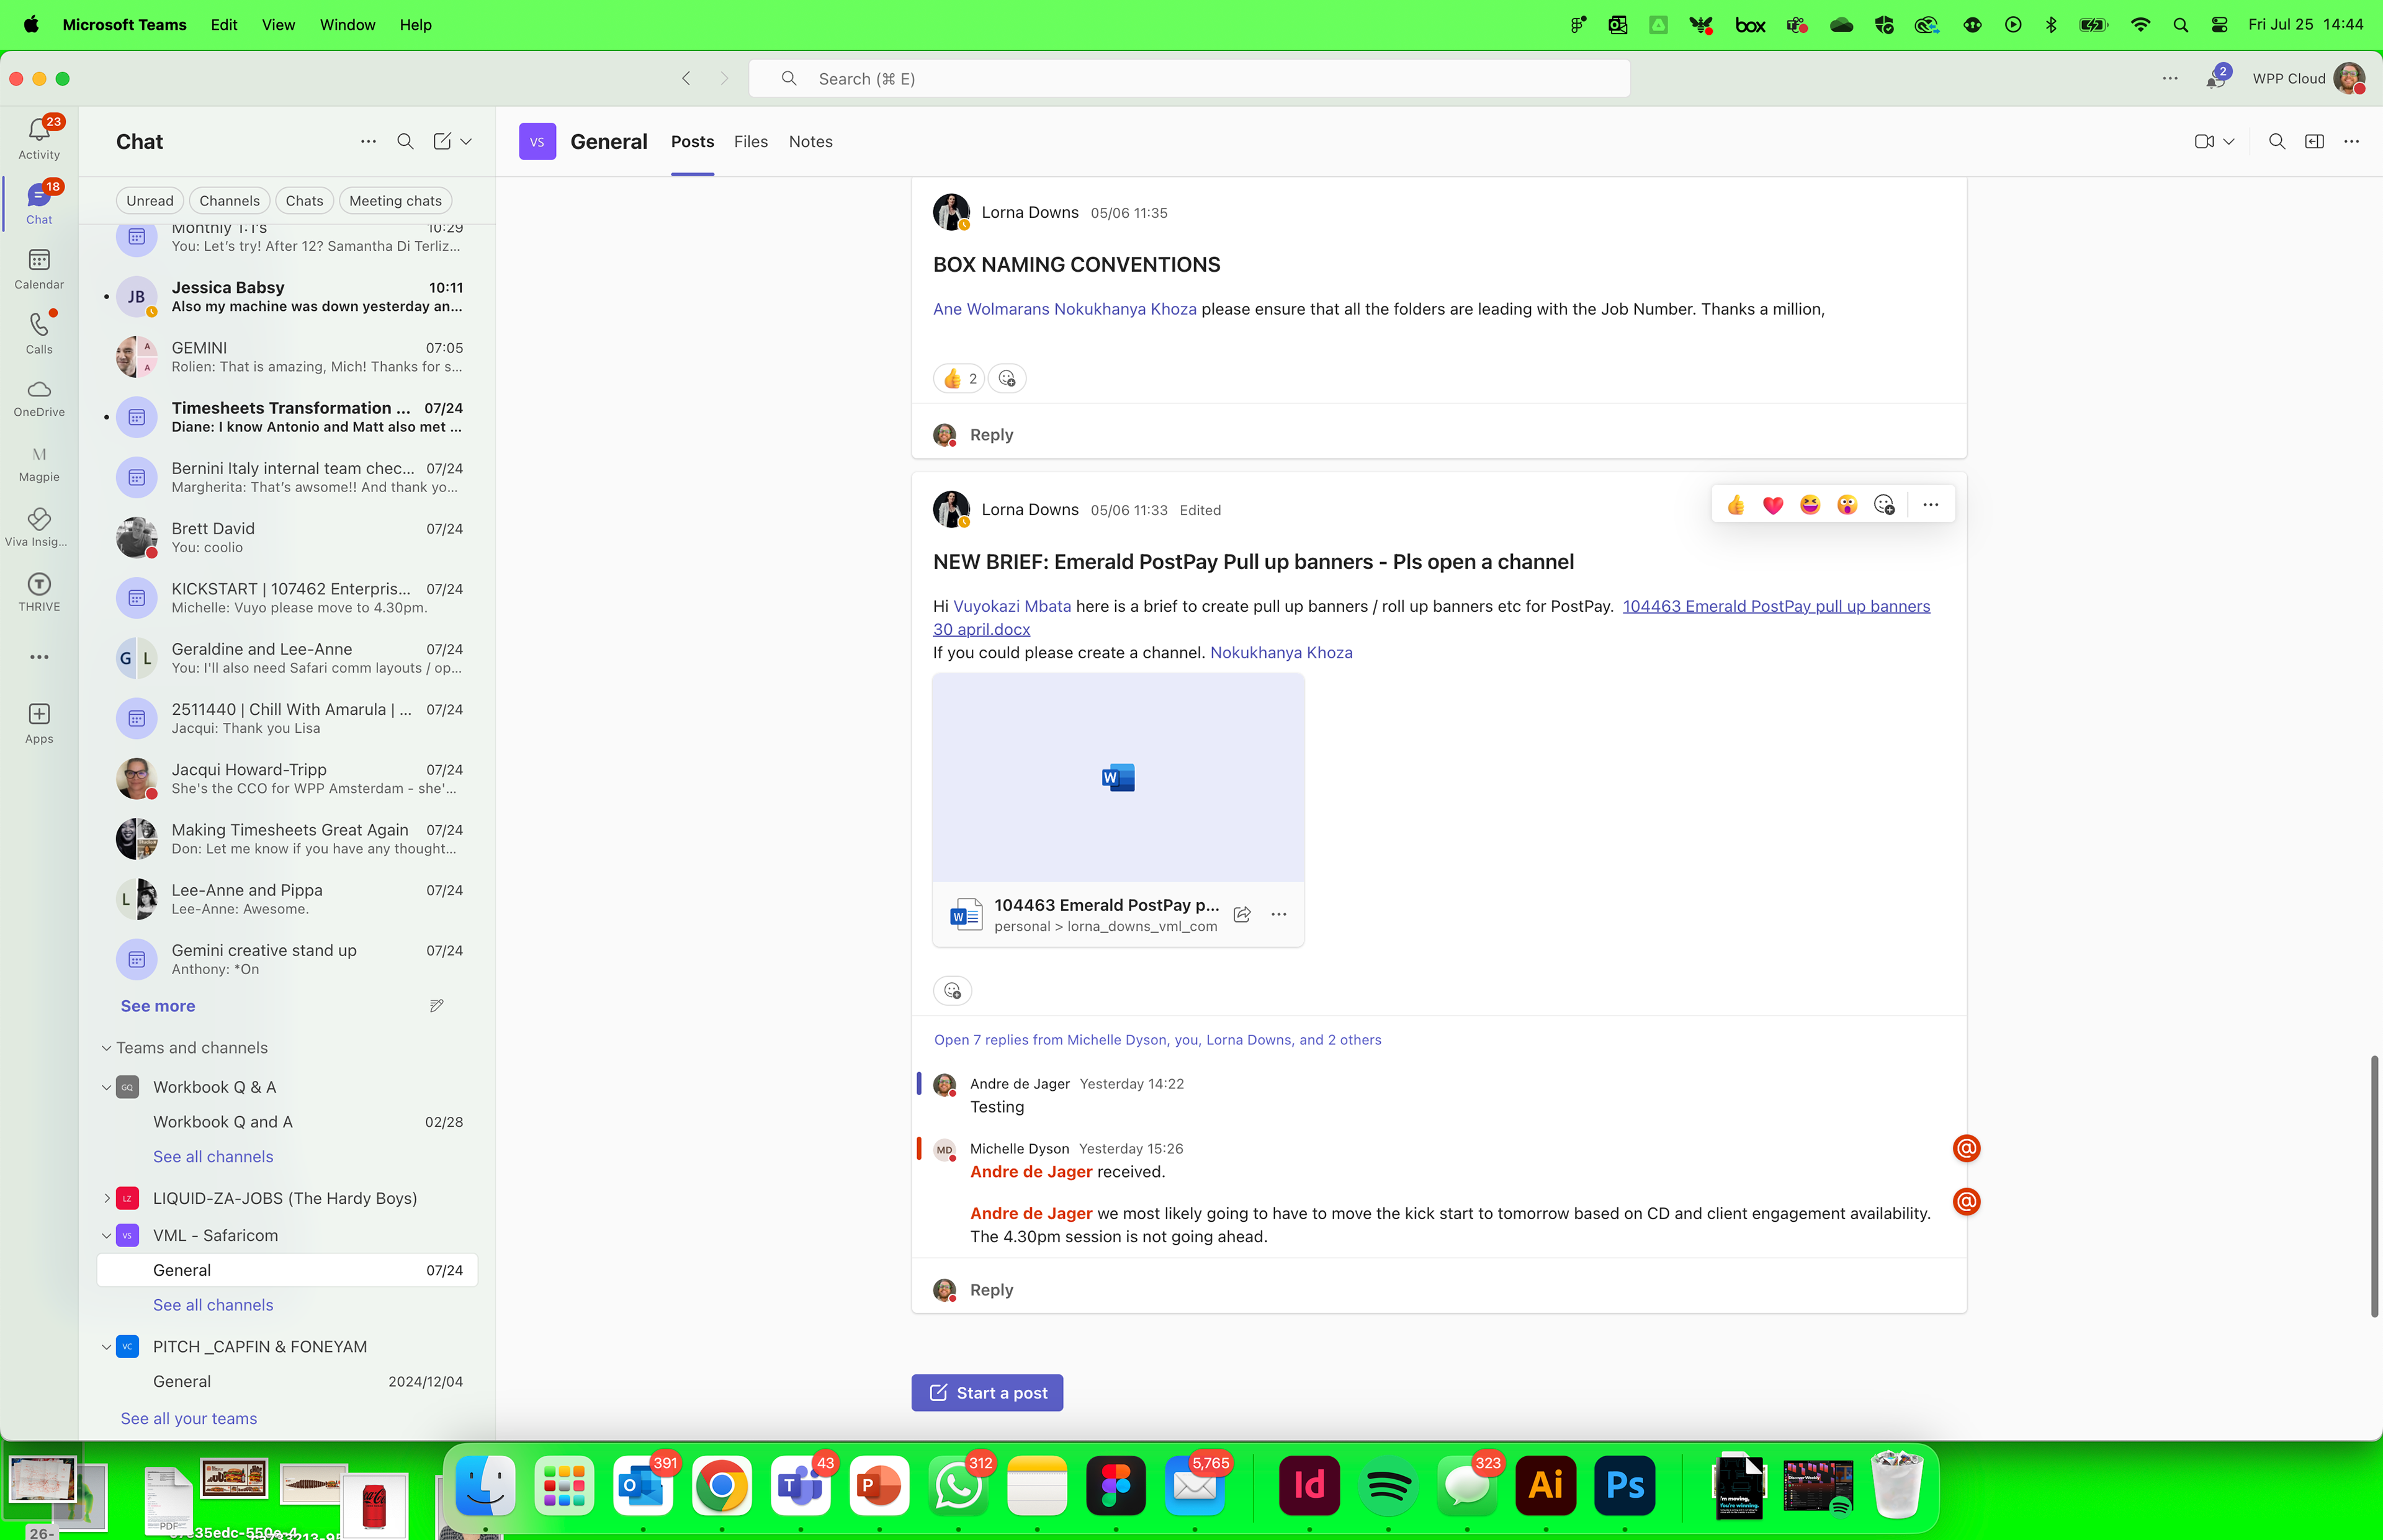Click the share icon on Emerald PostPay attachment
The width and height of the screenshot is (2383, 1540).
1242,914
